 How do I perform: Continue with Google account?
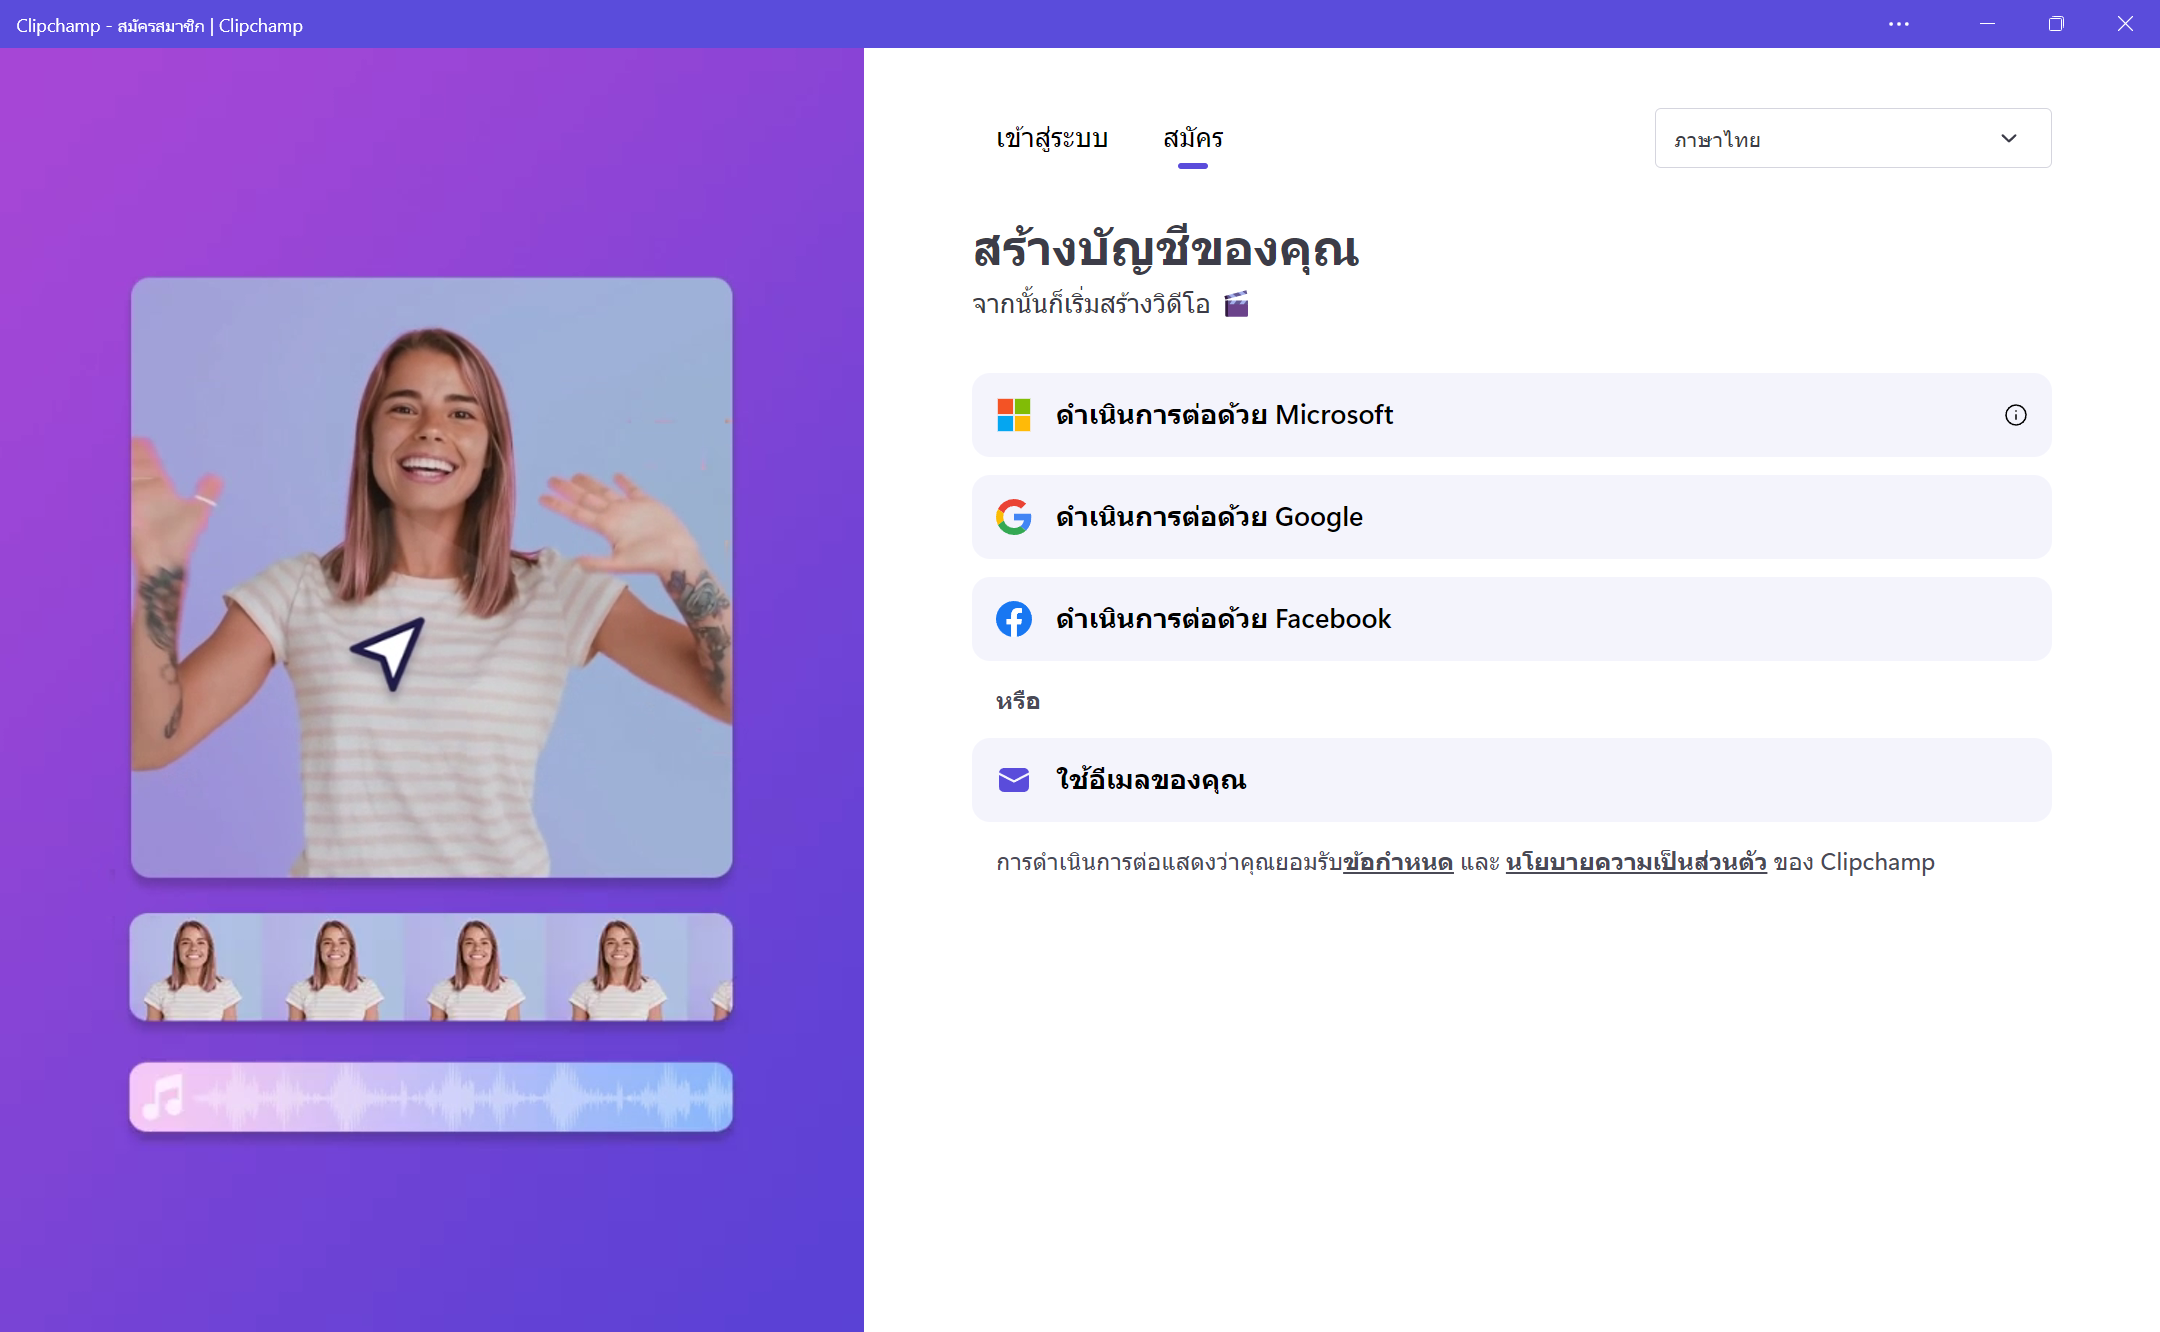(1511, 517)
